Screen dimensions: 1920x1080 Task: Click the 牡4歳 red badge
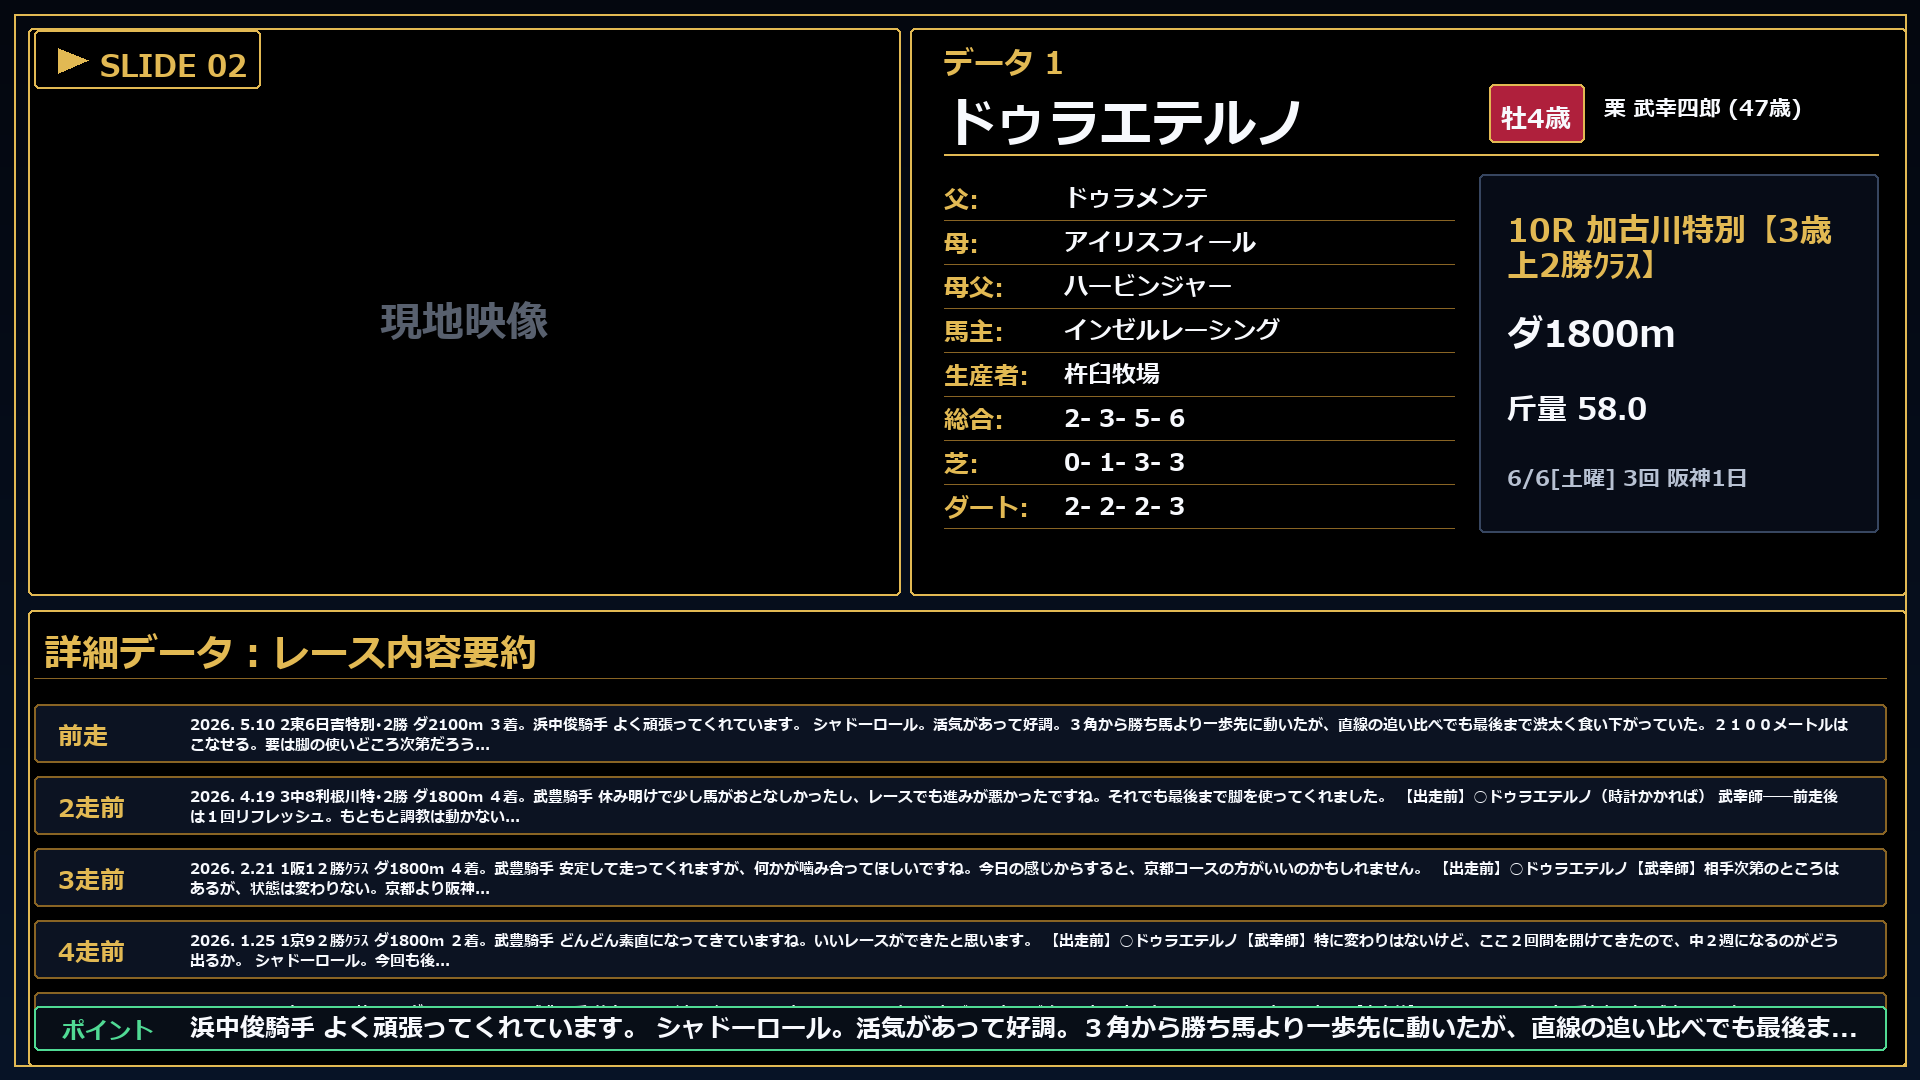[1536, 114]
